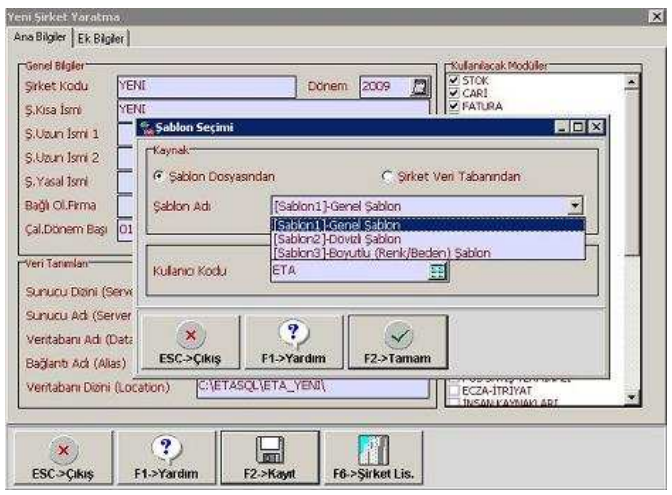Uncheck the STOK module checkbox
The image size is (672, 495).
click(x=453, y=80)
